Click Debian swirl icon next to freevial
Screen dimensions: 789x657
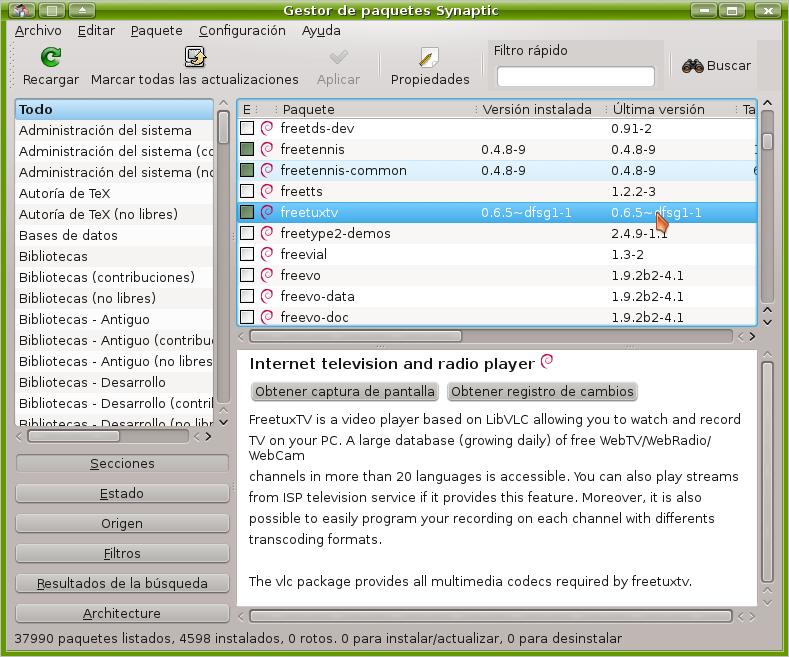click(267, 254)
